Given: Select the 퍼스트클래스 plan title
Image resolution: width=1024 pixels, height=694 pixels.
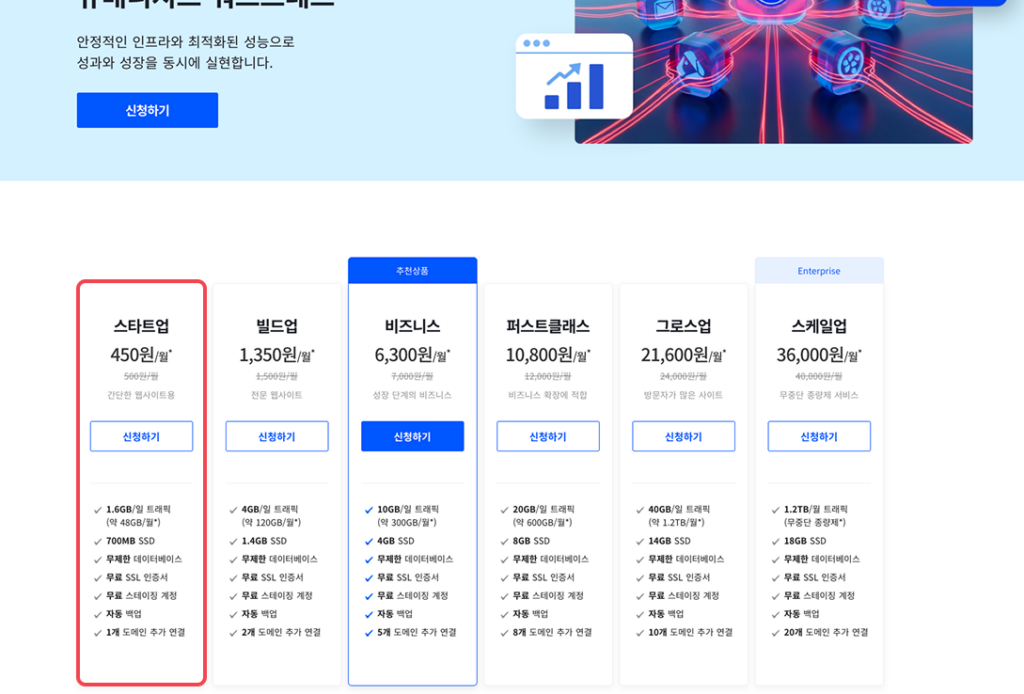Looking at the screenshot, I should coord(548,326).
